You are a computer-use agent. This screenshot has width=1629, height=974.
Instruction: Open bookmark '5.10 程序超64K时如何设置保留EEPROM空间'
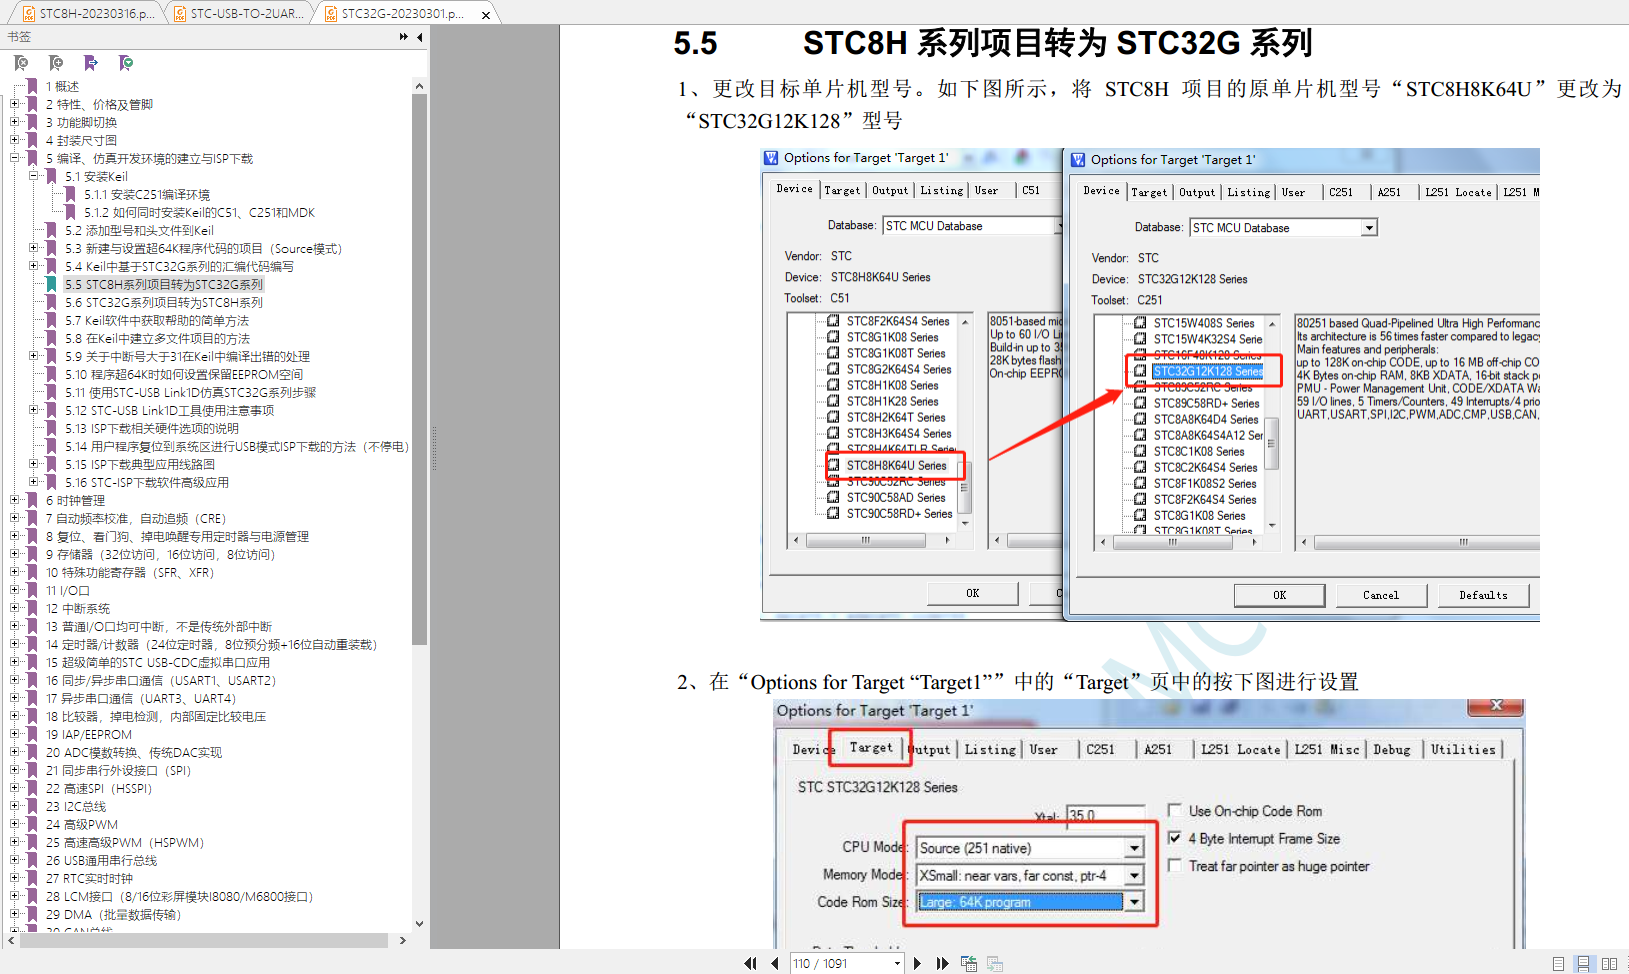click(x=184, y=374)
